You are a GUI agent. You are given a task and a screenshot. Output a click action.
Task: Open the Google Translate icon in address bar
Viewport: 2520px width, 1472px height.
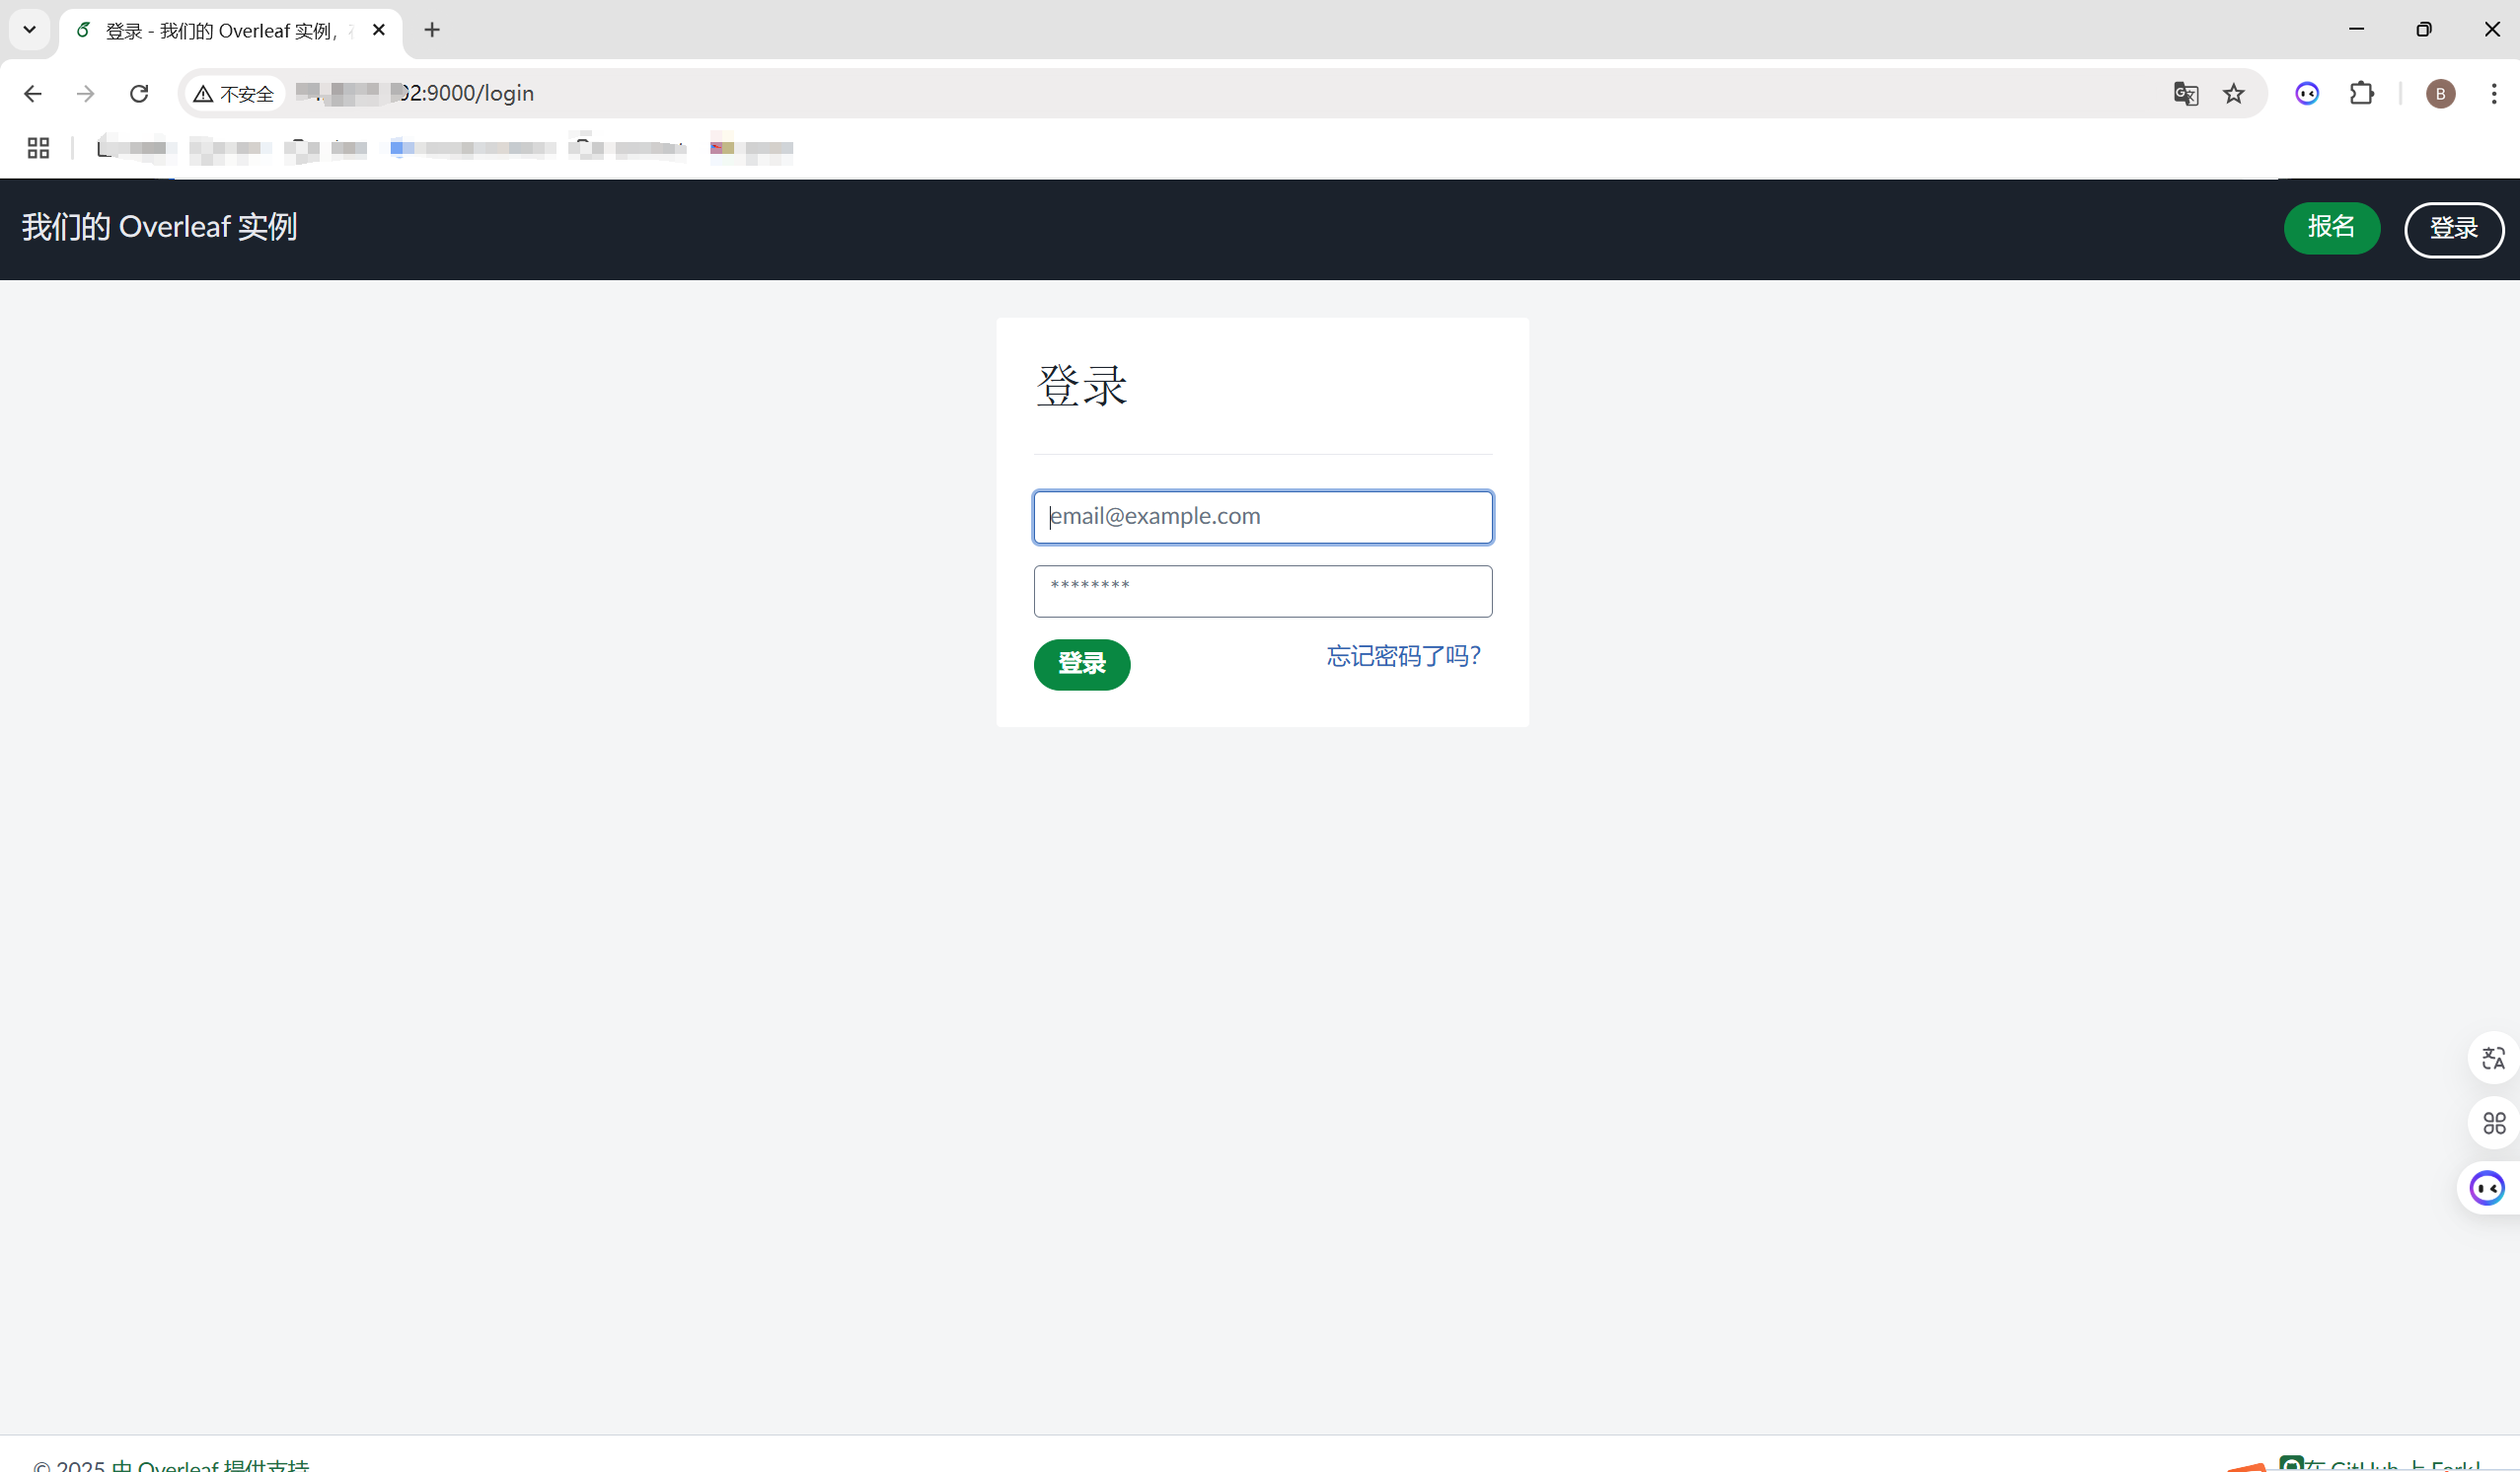(x=2186, y=93)
